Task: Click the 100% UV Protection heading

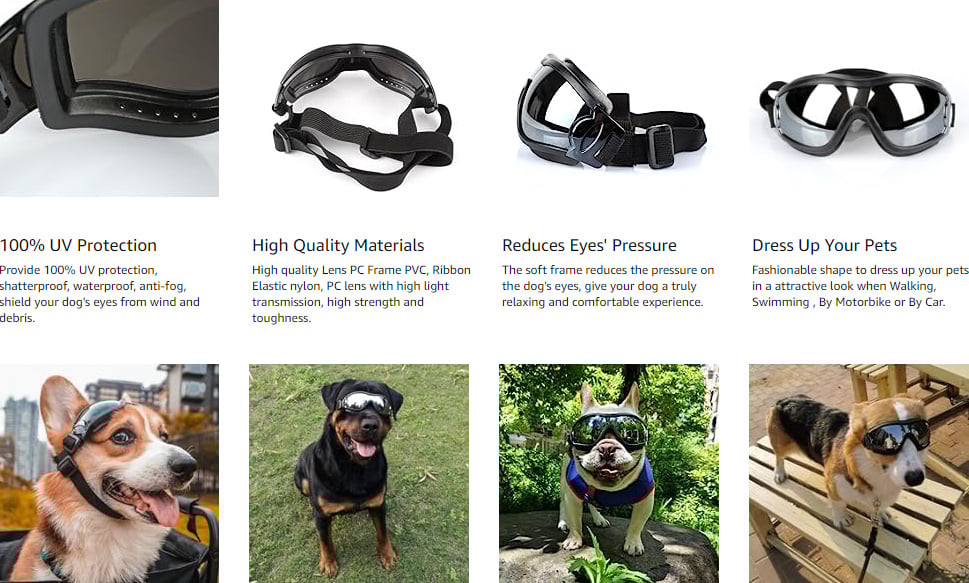Action: (78, 245)
